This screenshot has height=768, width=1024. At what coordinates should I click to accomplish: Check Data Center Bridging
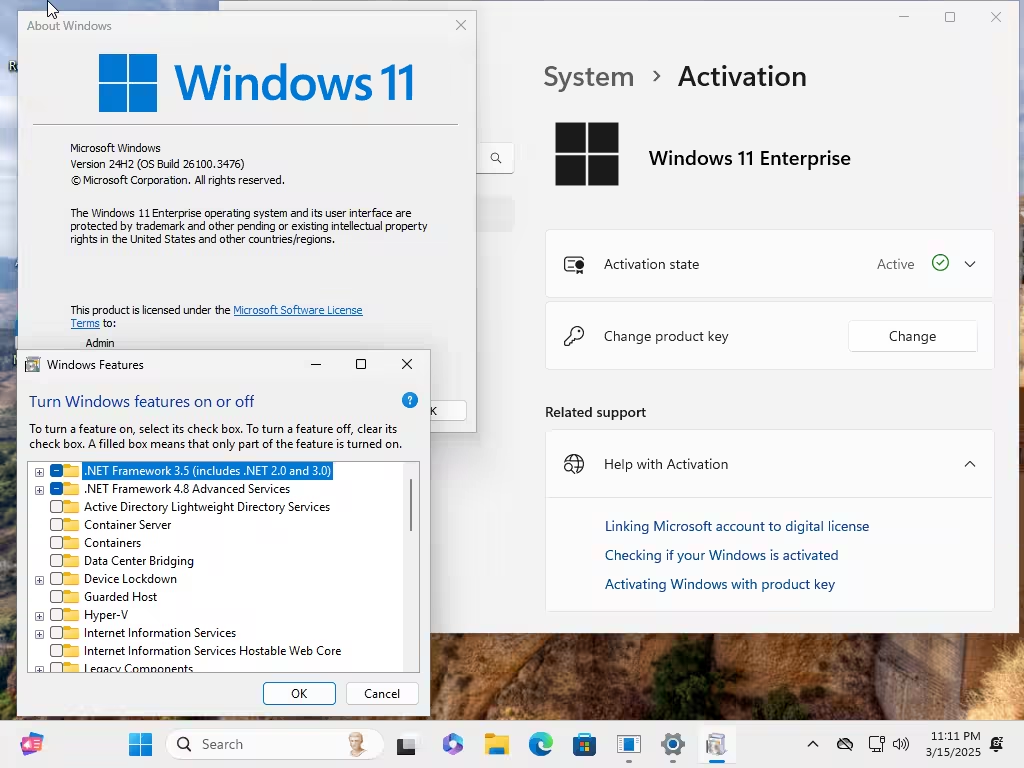(56, 560)
